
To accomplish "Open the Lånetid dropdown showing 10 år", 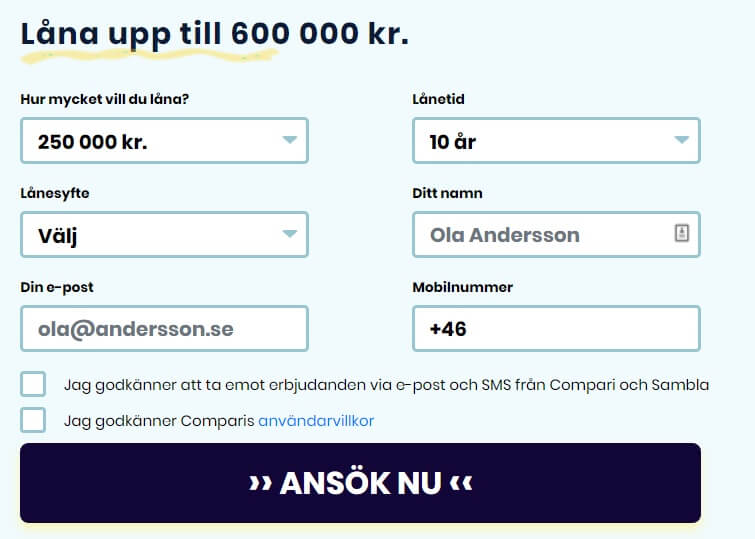I will [x=556, y=141].
